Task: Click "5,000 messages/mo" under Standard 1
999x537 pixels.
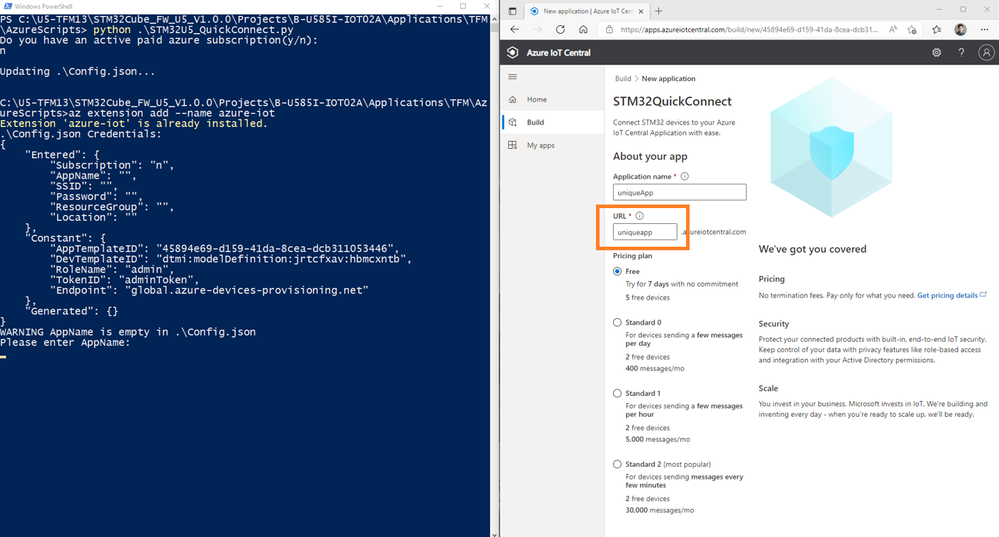Action: pos(658,440)
